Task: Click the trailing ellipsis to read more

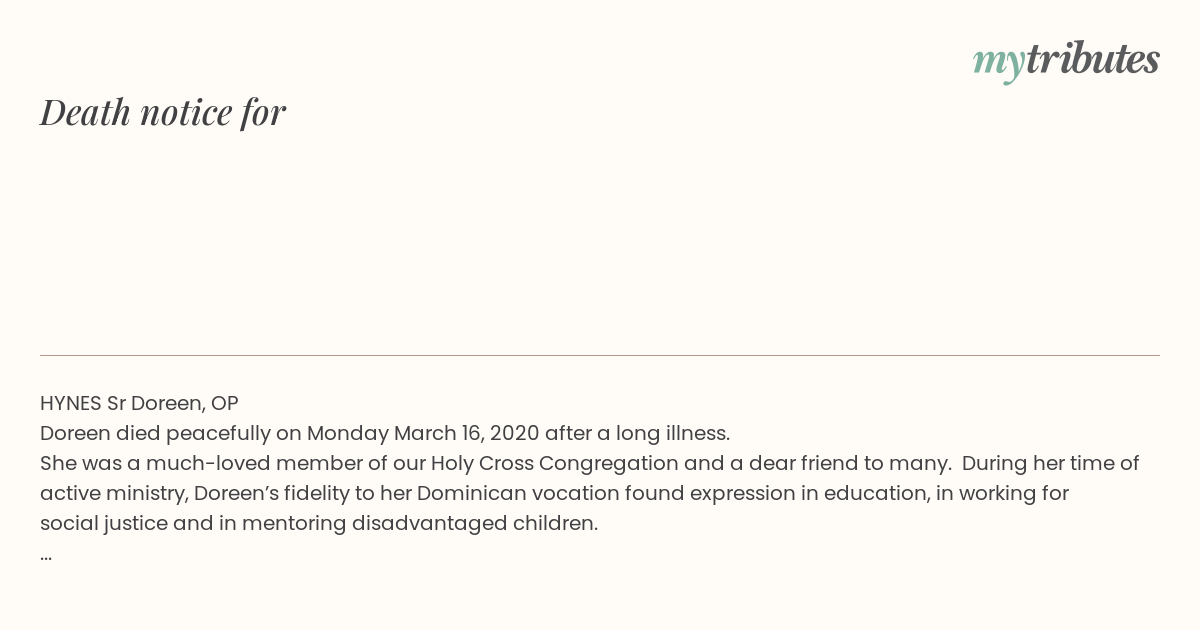Action: point(46,556)
